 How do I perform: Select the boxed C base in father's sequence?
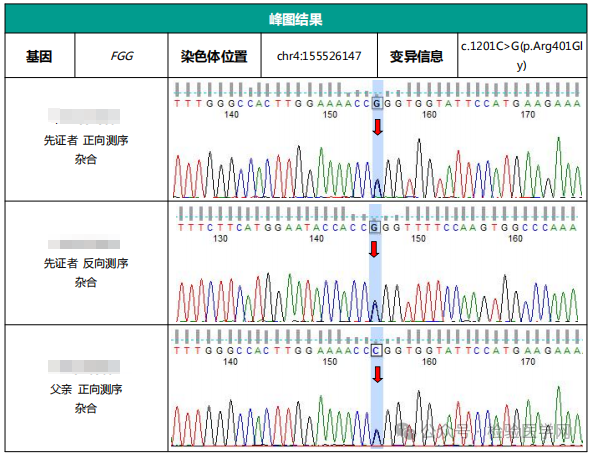click(376, 350)
